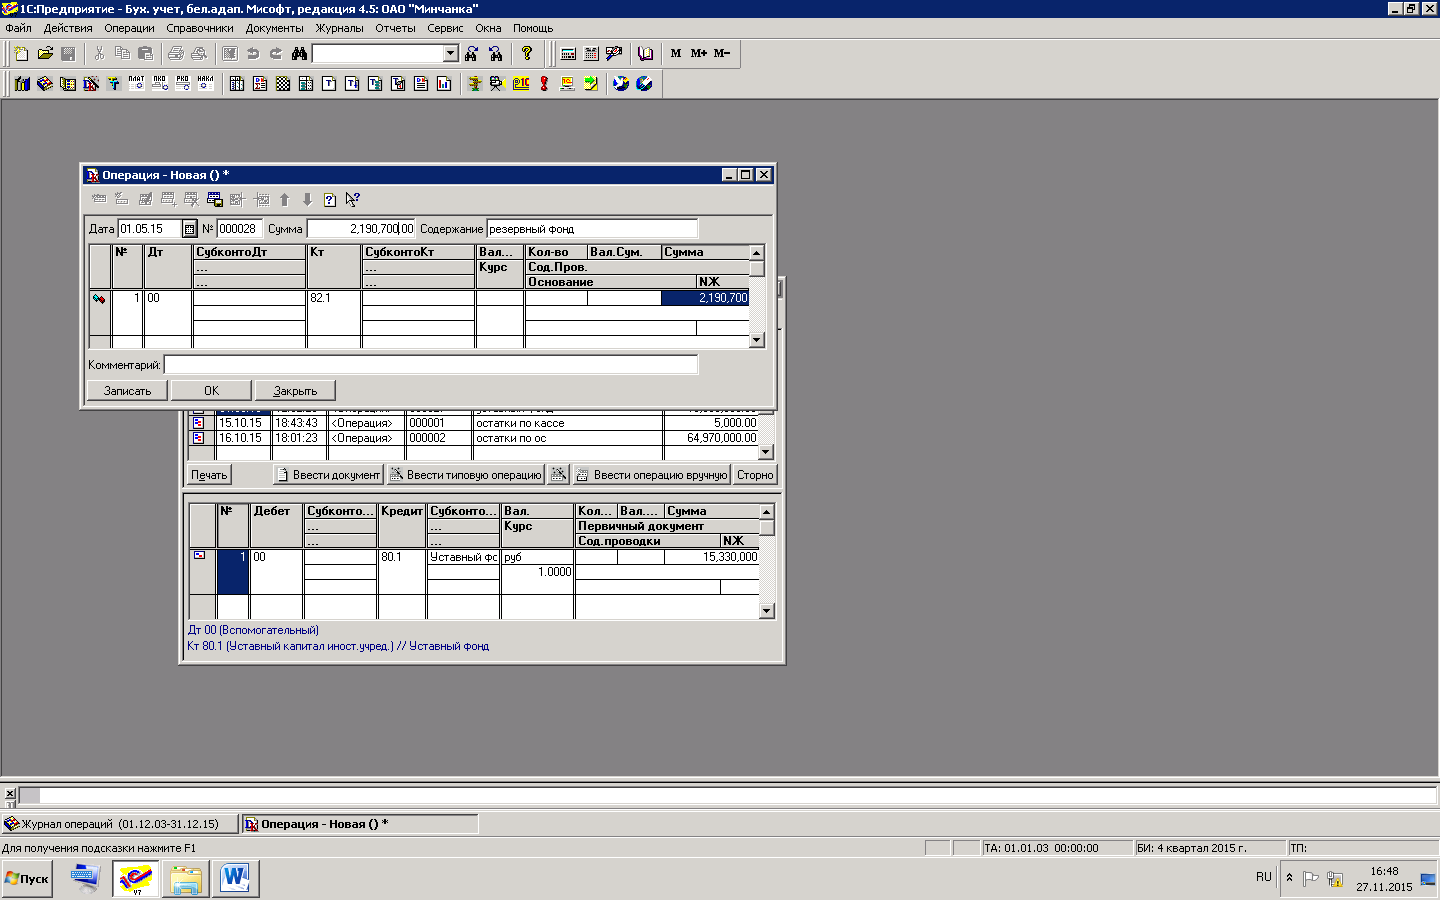Click the M memory button
Screen dimensions: 1440x900
coord(676,53)
